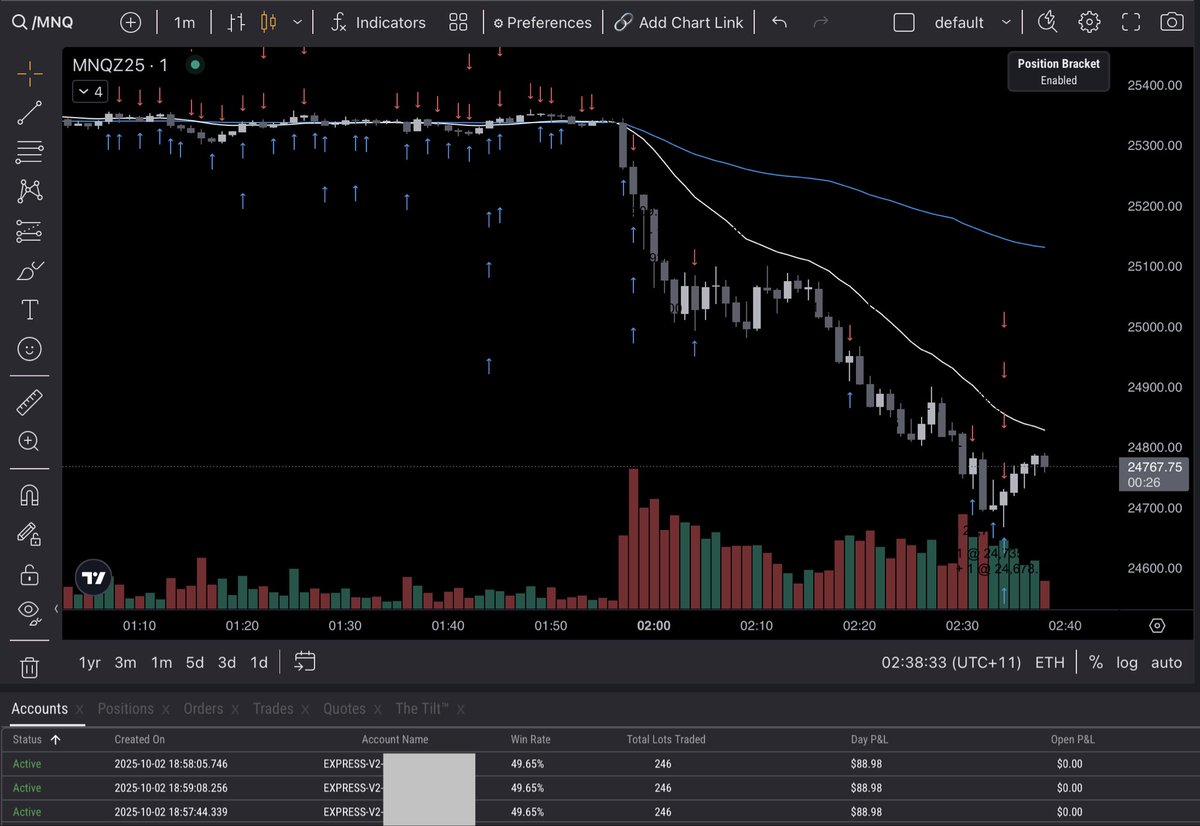Click the Add Chart Link button
Screen dimensions: 1200x826
(680, 22)
